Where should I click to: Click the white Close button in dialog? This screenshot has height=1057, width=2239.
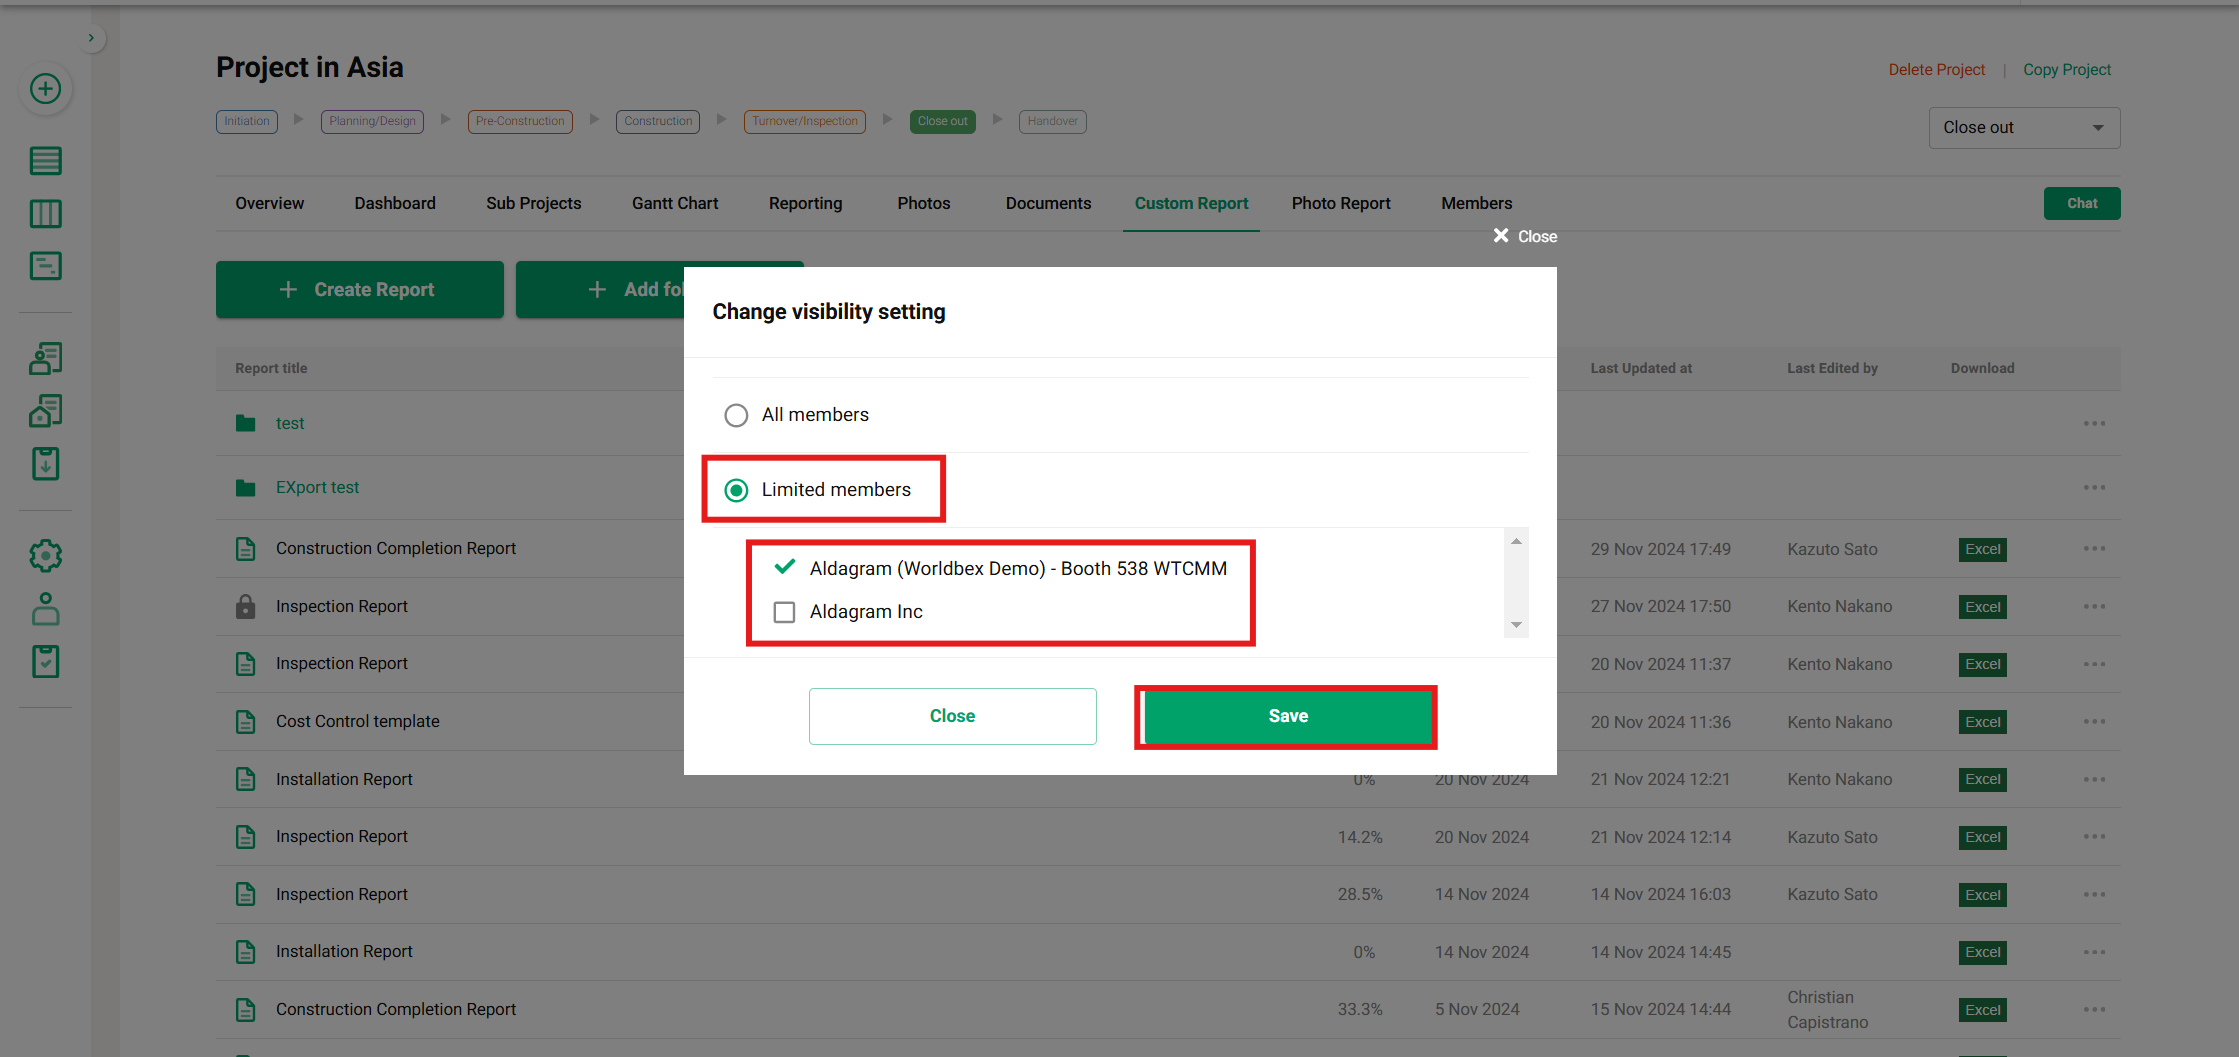pos(952,716)
